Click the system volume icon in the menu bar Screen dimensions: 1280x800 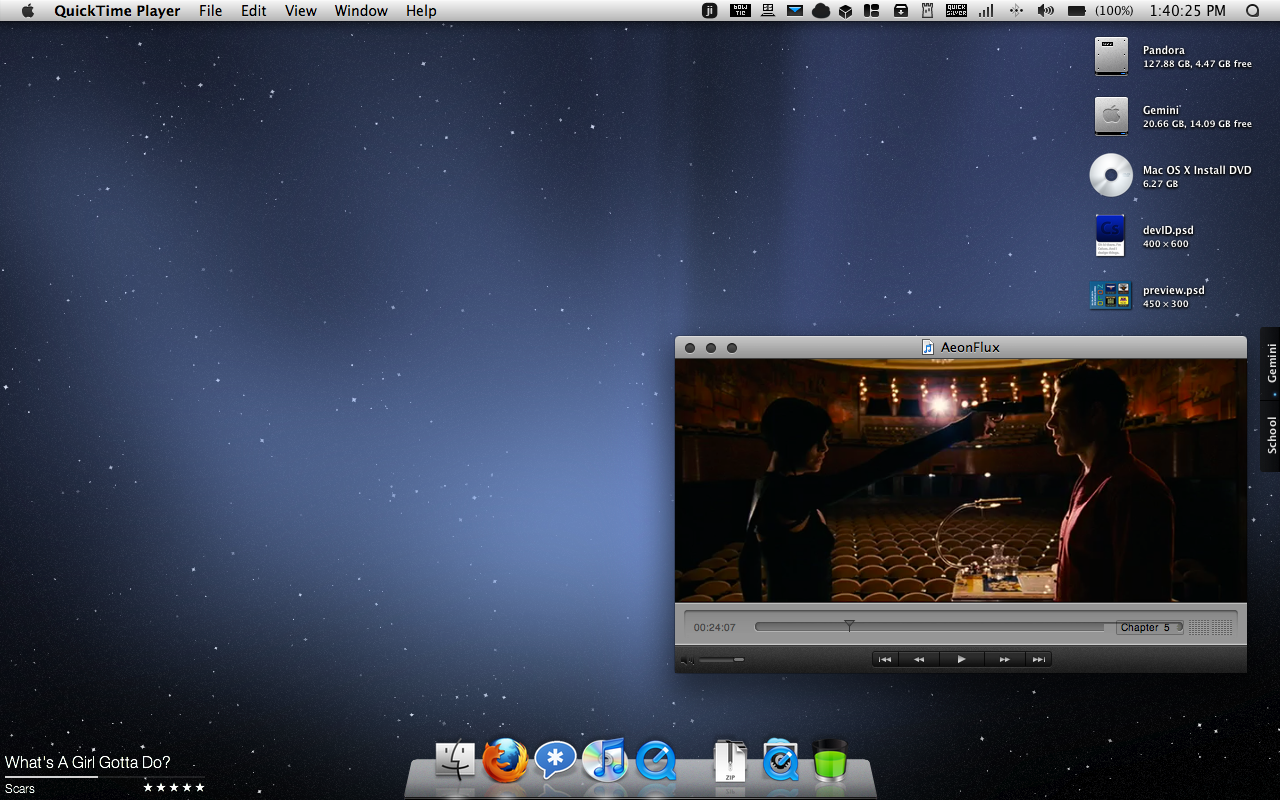[x=1046, y=11]
